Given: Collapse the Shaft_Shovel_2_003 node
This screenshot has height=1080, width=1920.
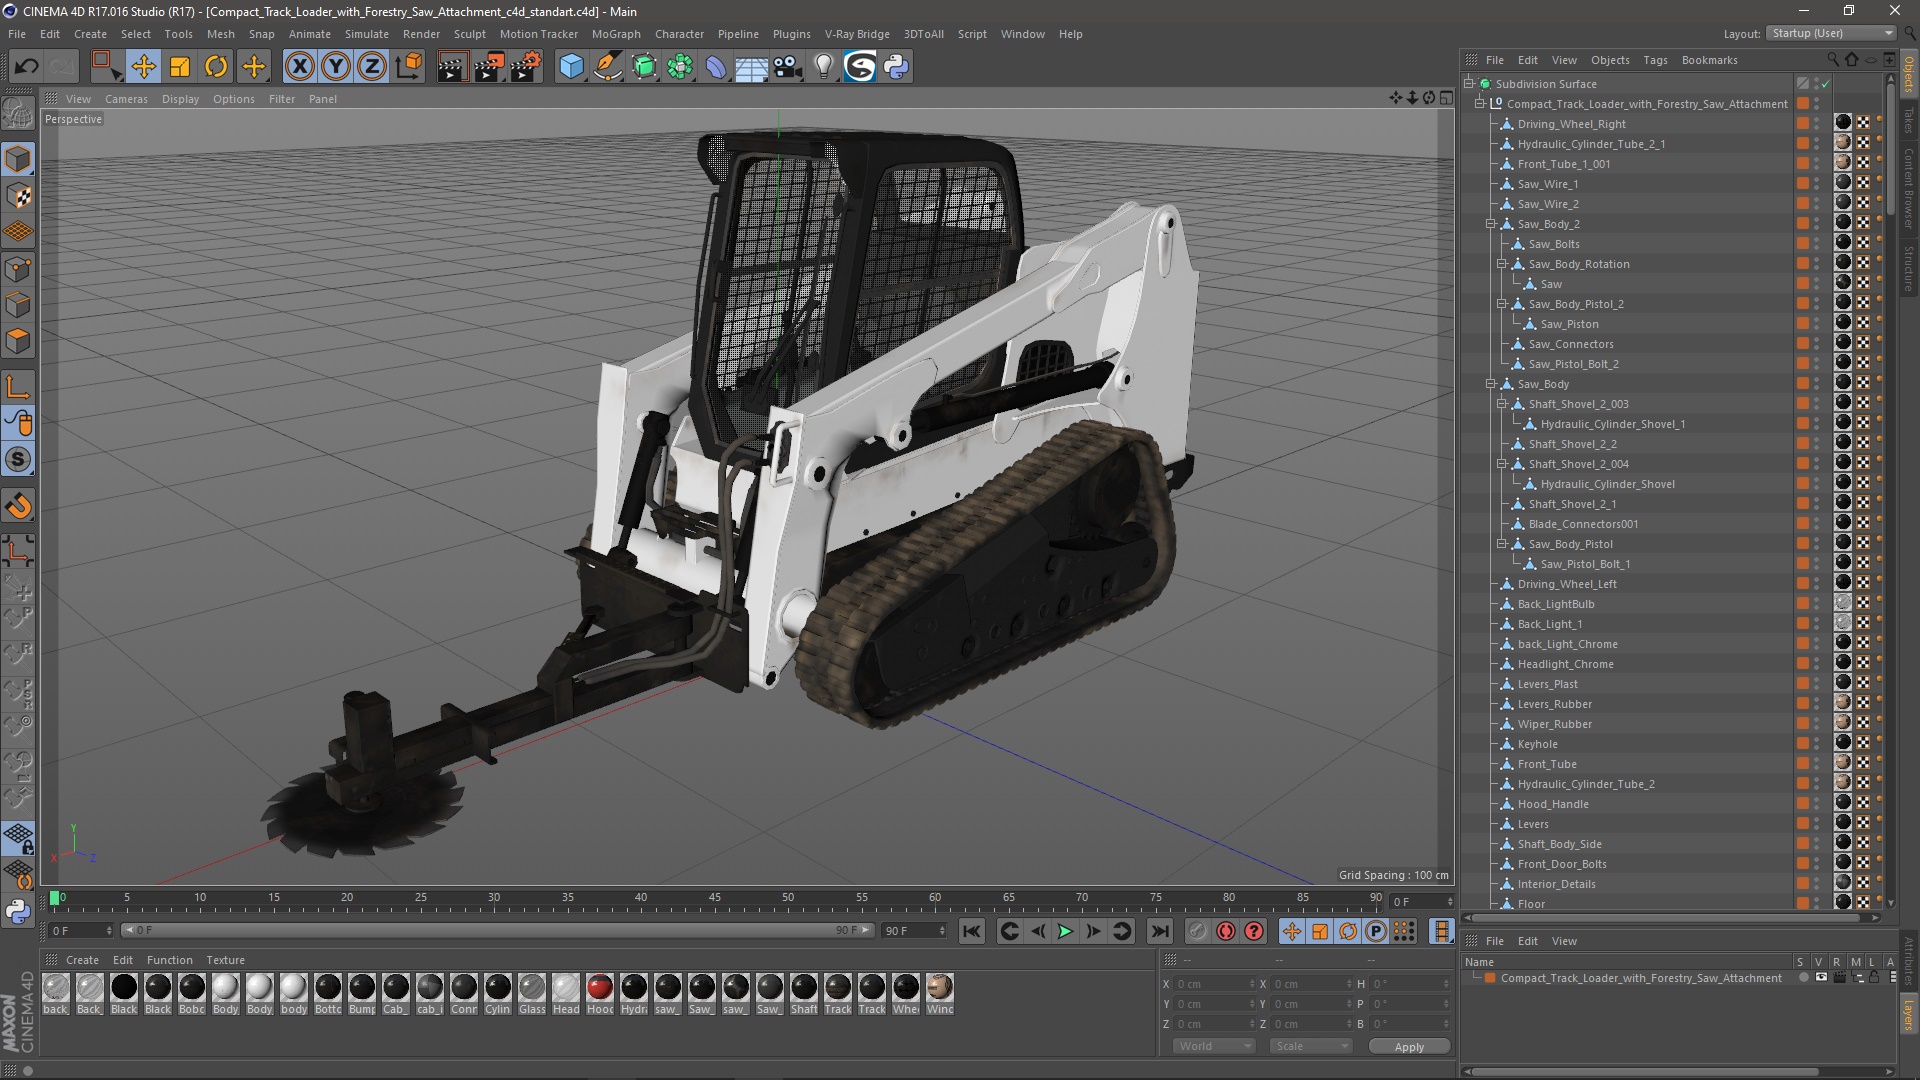Looking at the screenshot, I should point(1502,404).
